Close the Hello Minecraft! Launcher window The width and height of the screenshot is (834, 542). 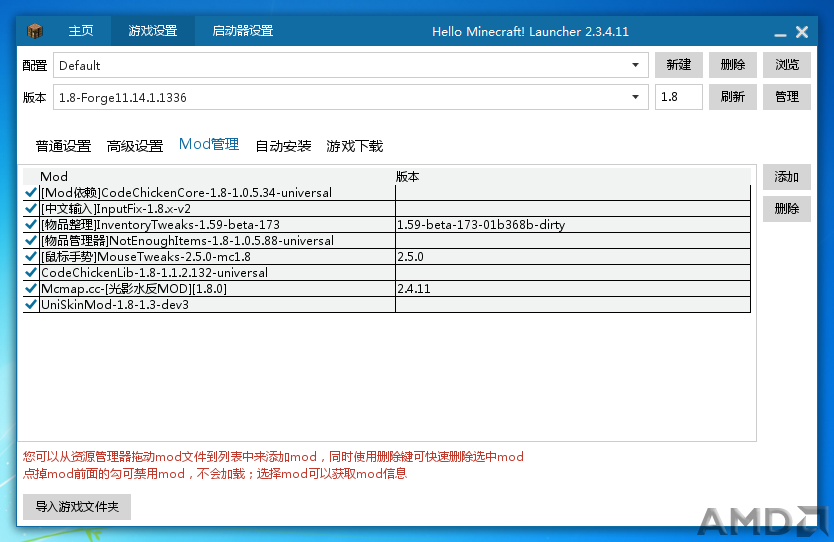pos(802,32)
